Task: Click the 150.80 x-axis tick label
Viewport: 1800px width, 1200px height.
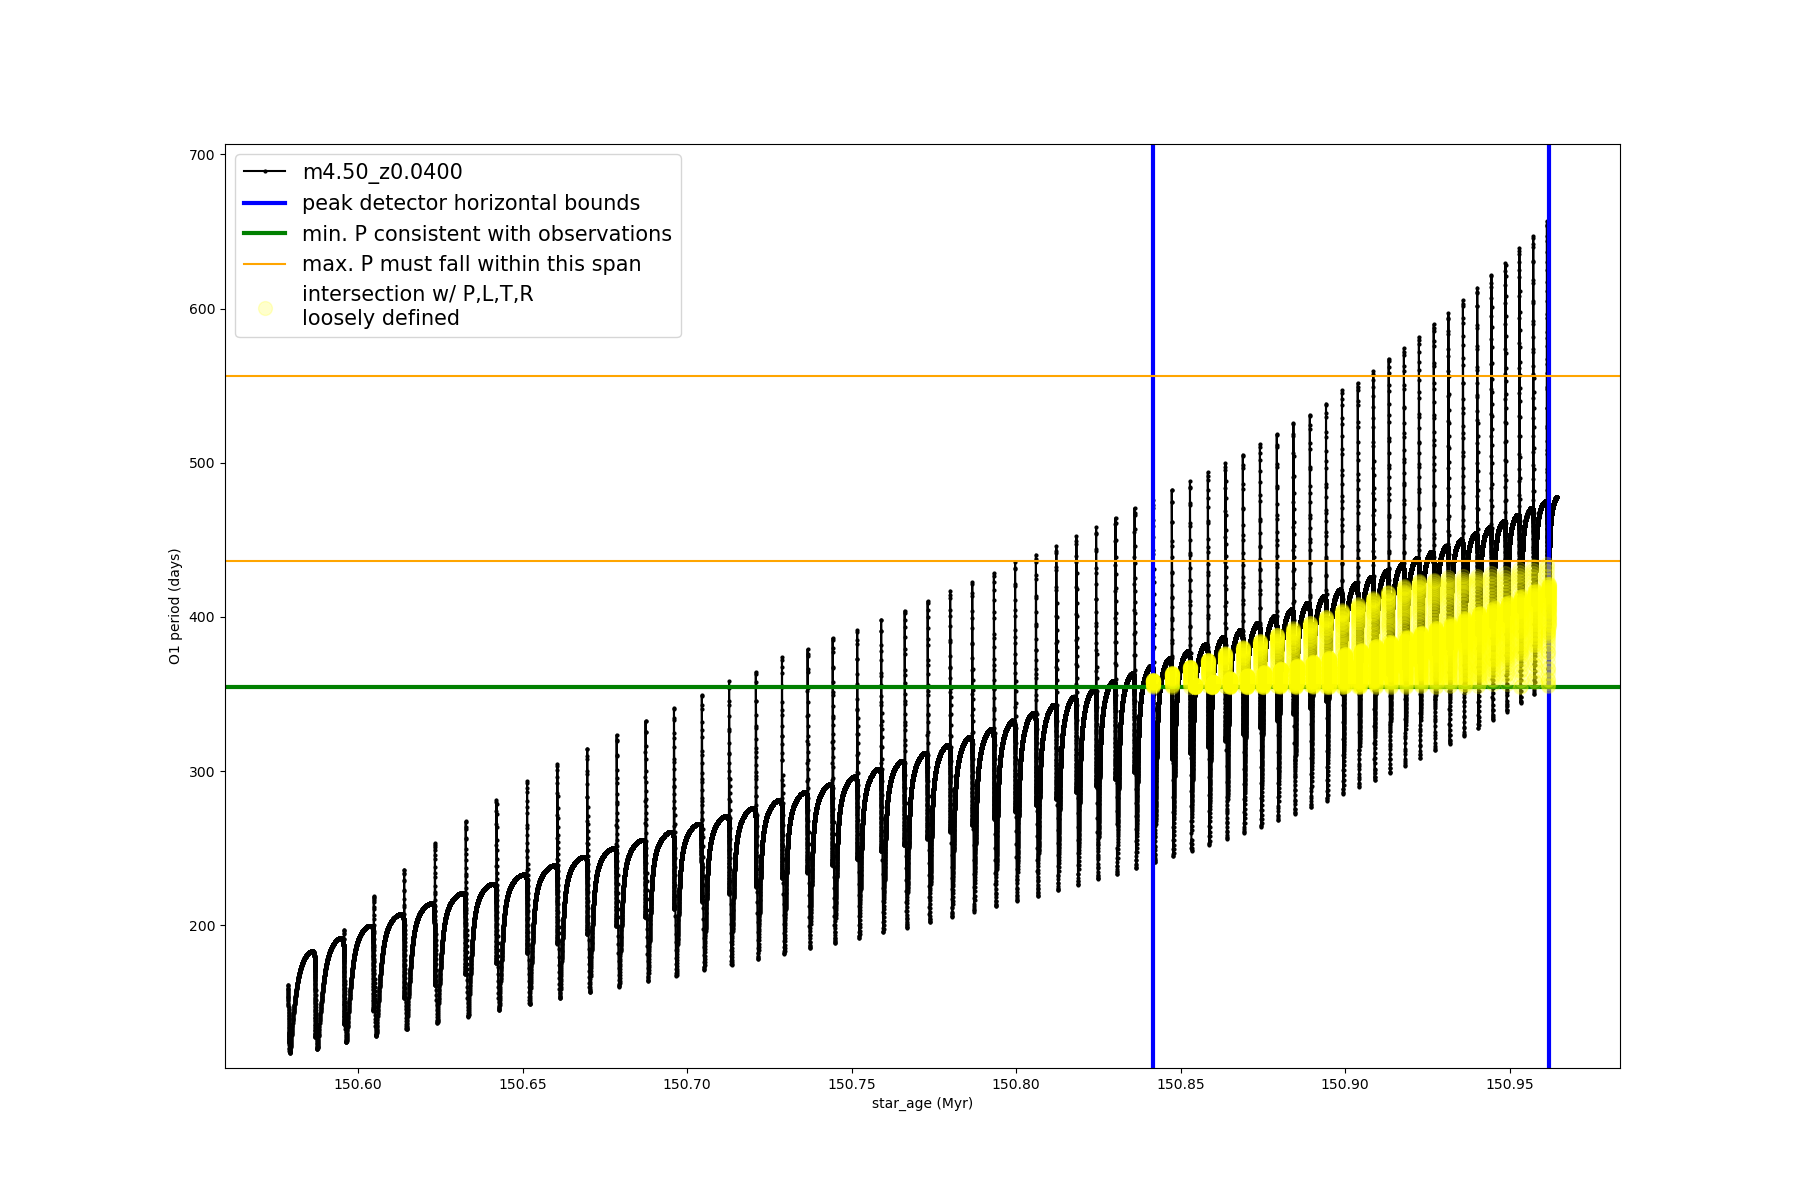Action: tap(1016, 1084)
